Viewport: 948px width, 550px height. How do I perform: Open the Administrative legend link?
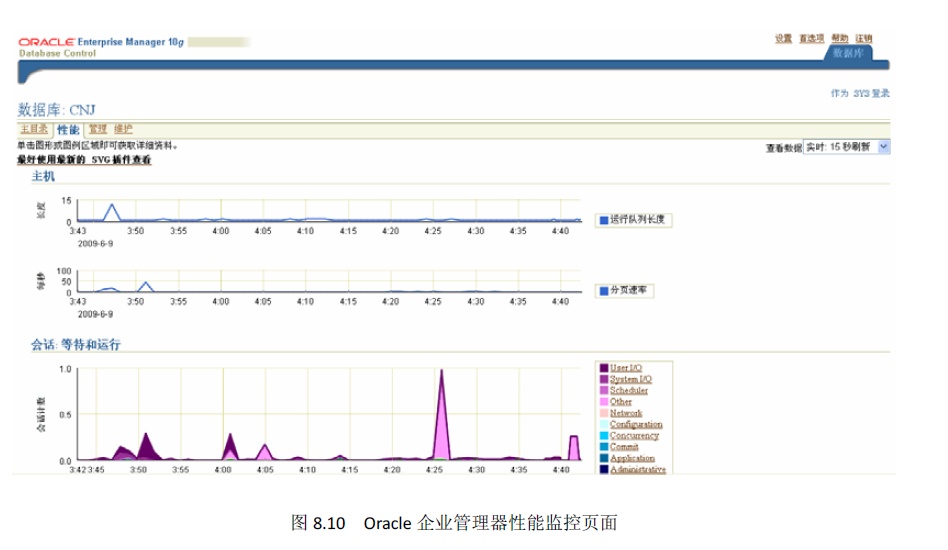point(638,469)
